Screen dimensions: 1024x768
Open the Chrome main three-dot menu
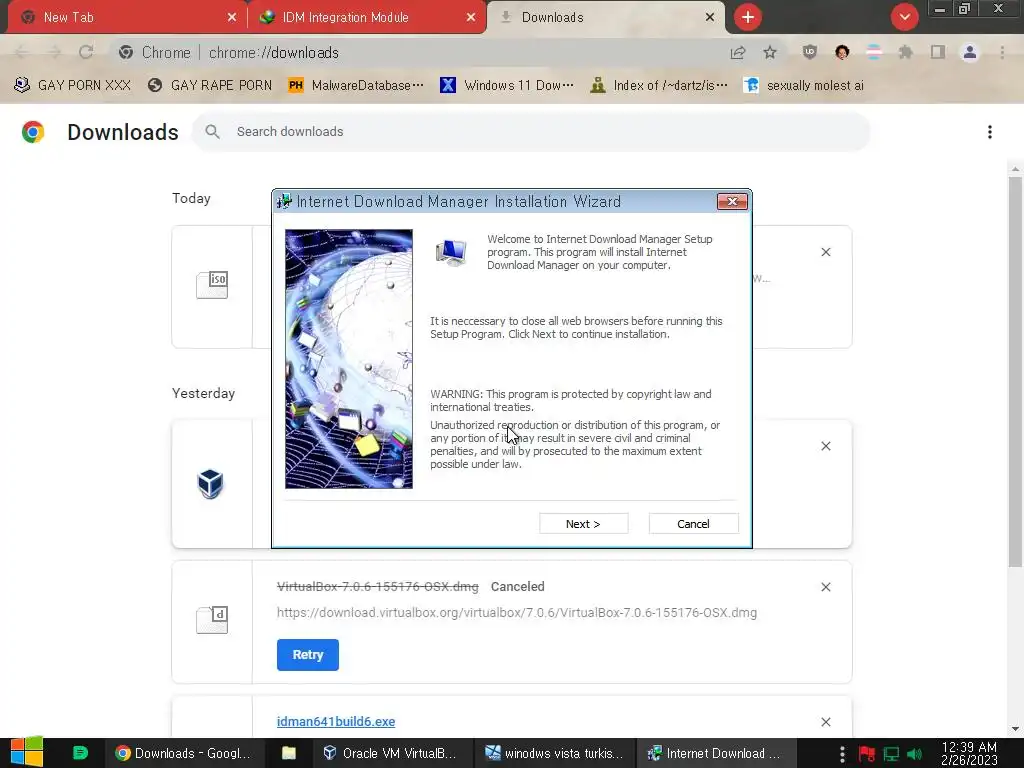pyautogui.click(x=1002, y=52)
